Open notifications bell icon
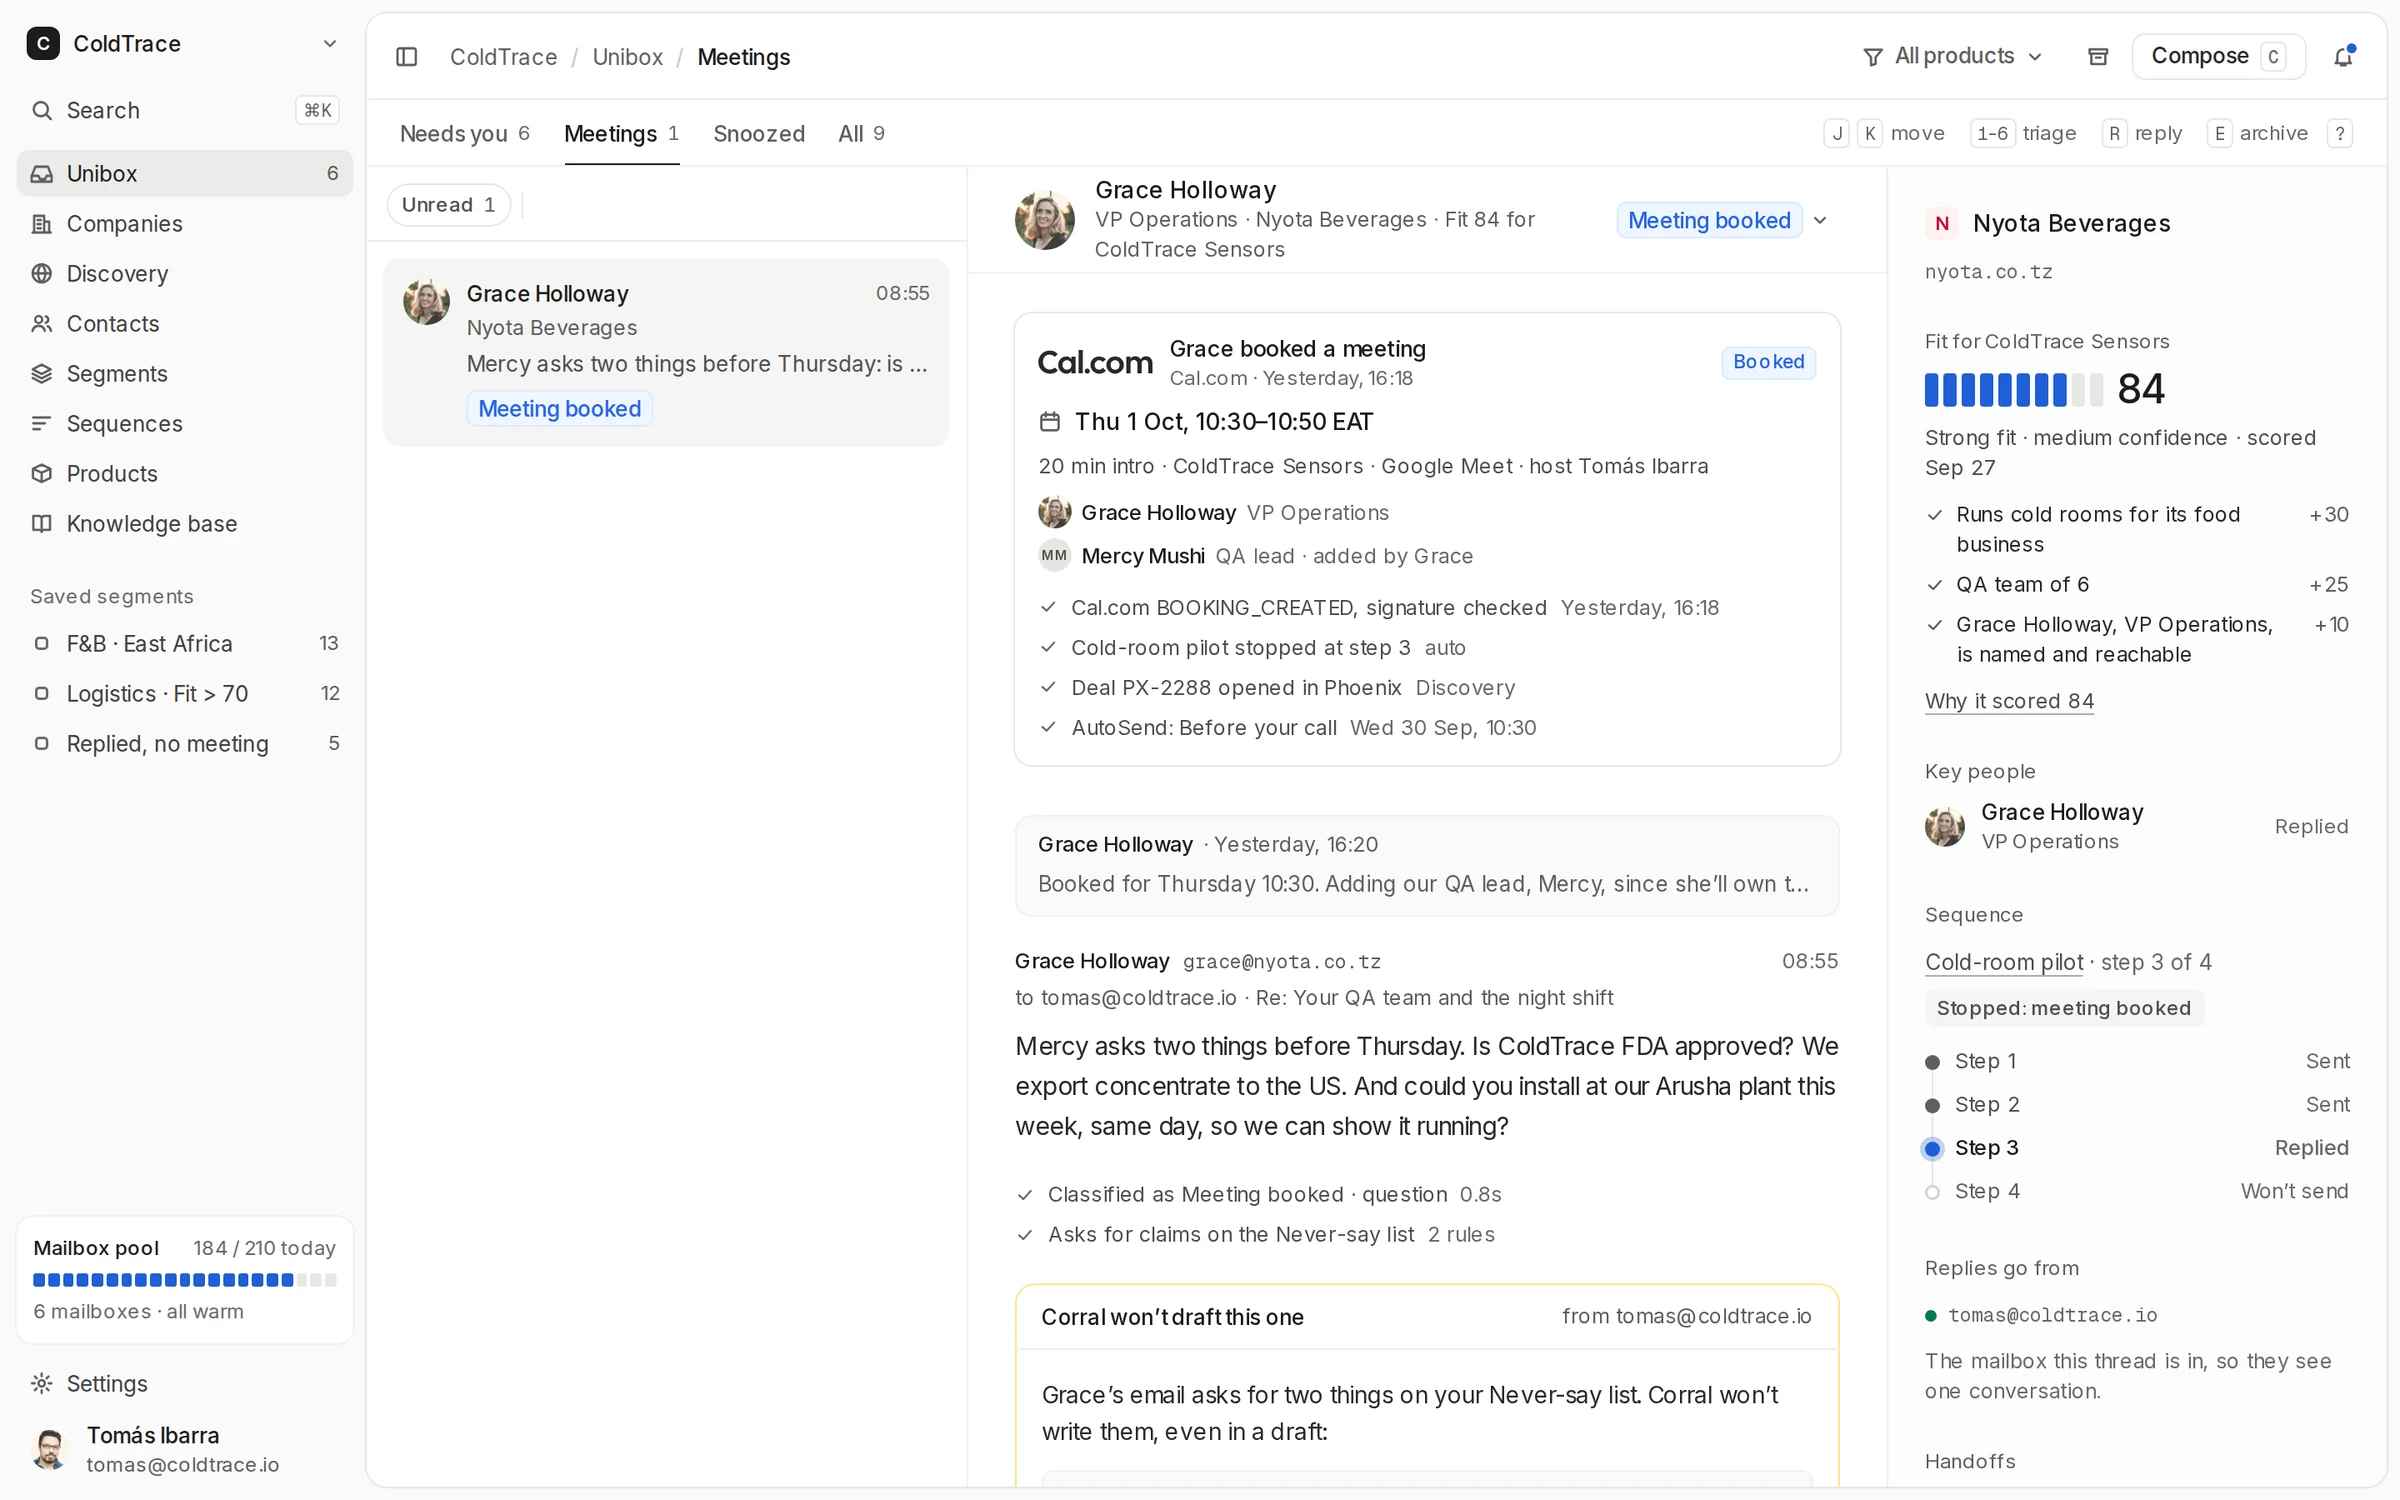Screen dimensions: 2400x1500 [x=2343, y=57]
